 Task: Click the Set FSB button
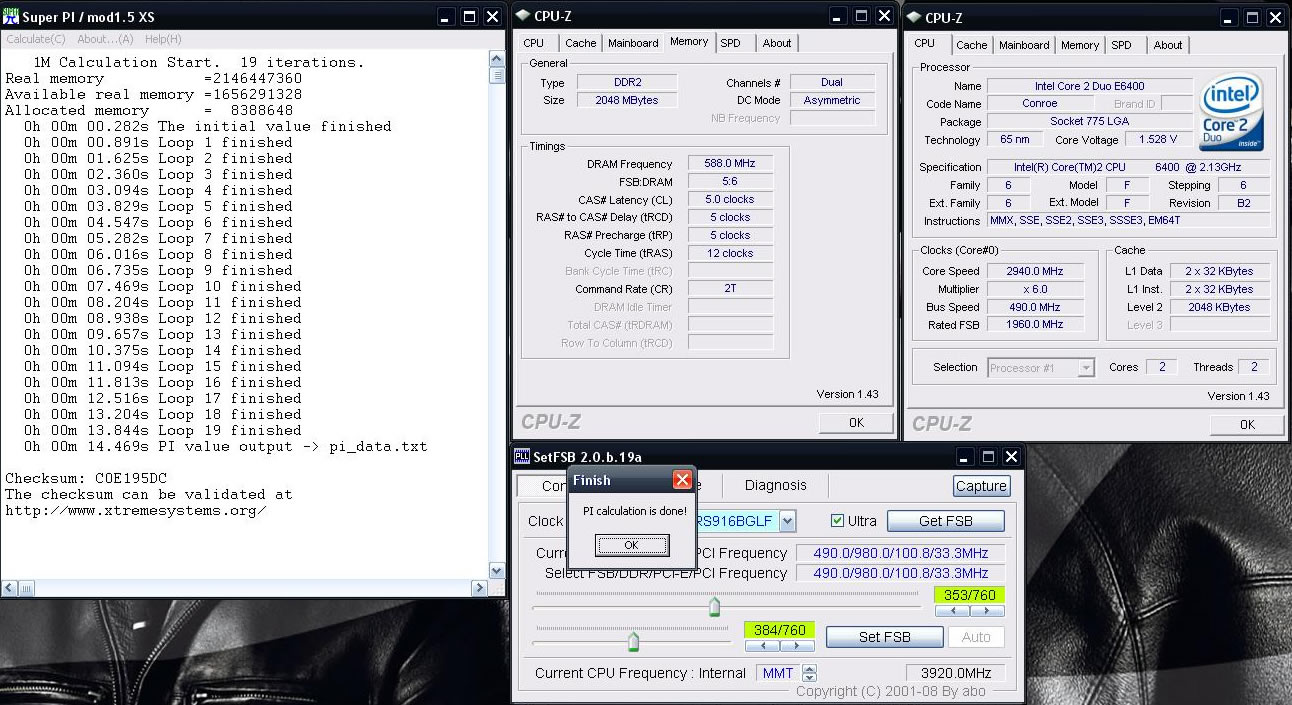click(x=885, y=637)
